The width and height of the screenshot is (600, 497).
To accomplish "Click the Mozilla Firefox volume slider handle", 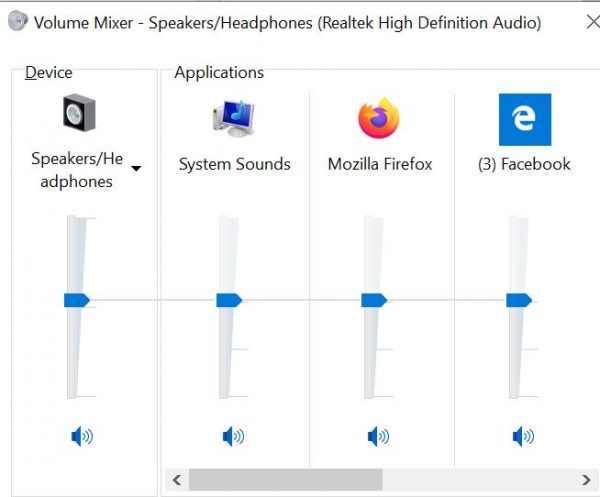I will click(x=374, y=300).
